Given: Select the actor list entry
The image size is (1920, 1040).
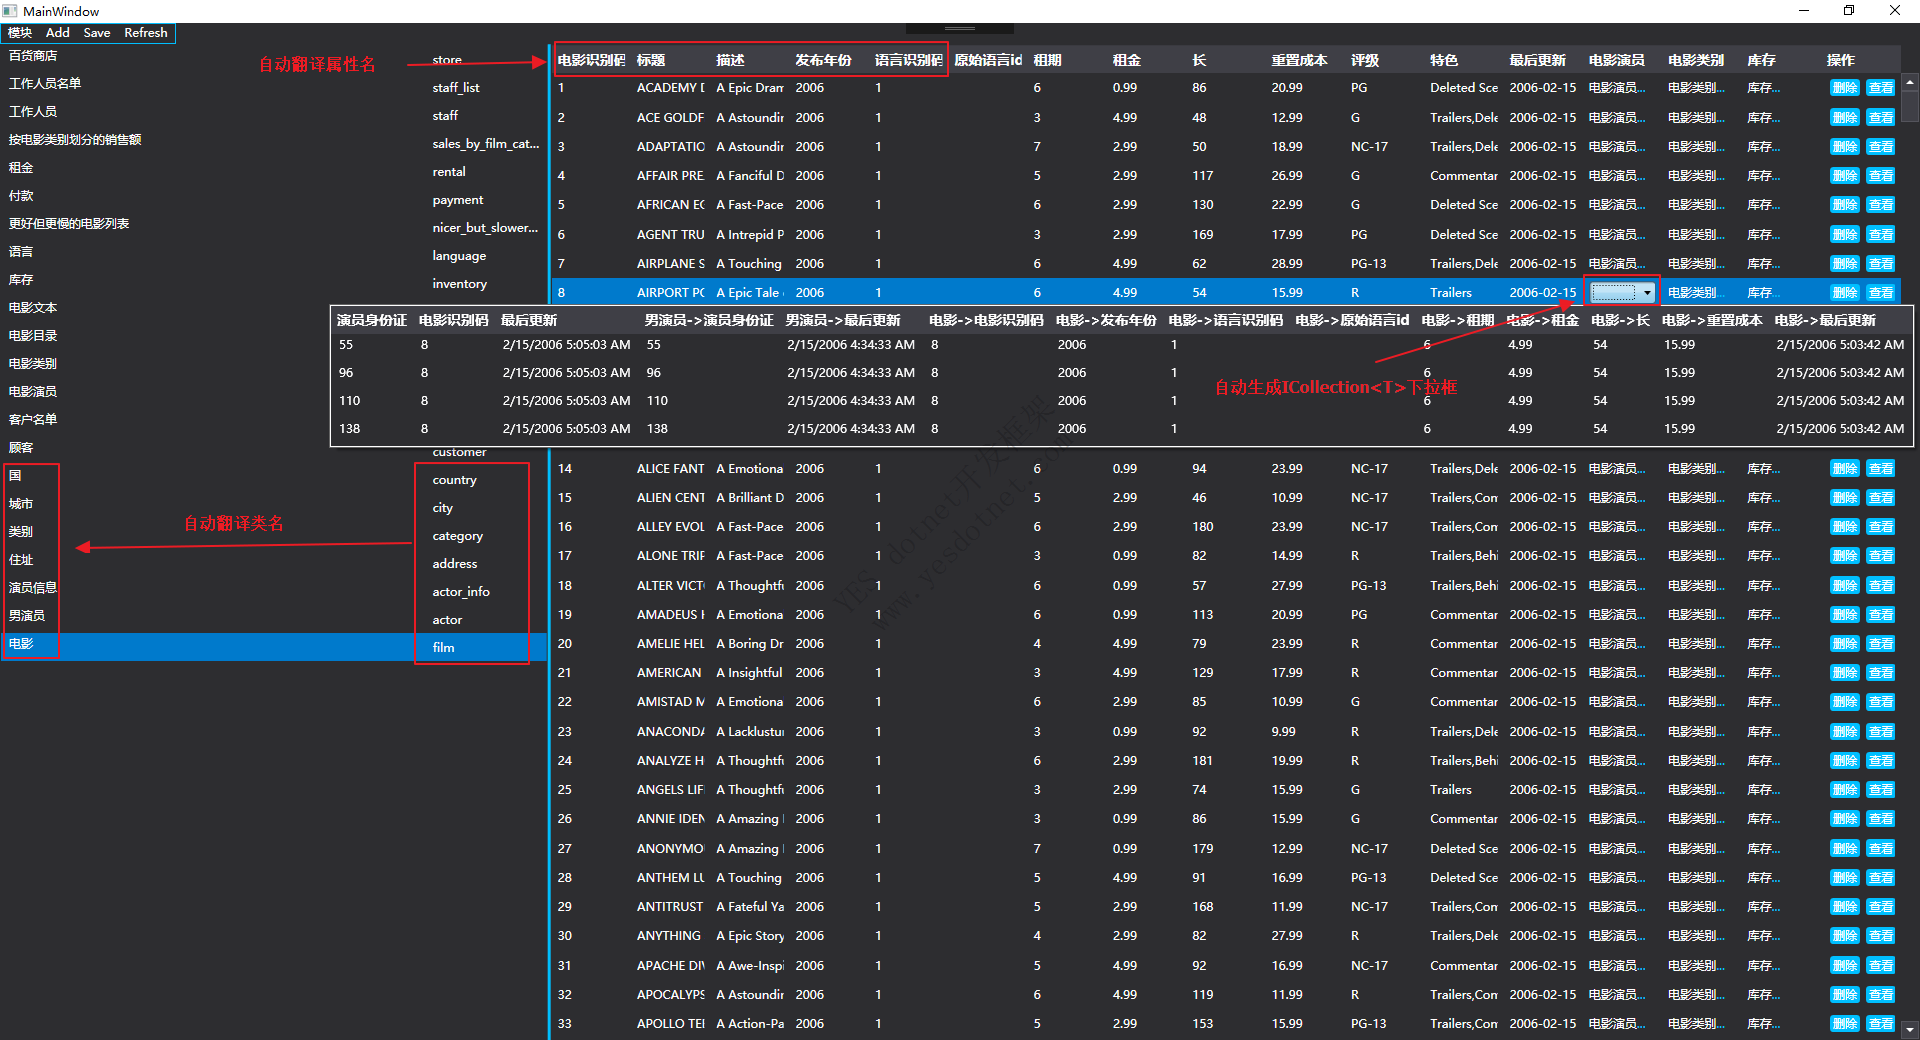Looking at the screenshot, I should (447, 620).
